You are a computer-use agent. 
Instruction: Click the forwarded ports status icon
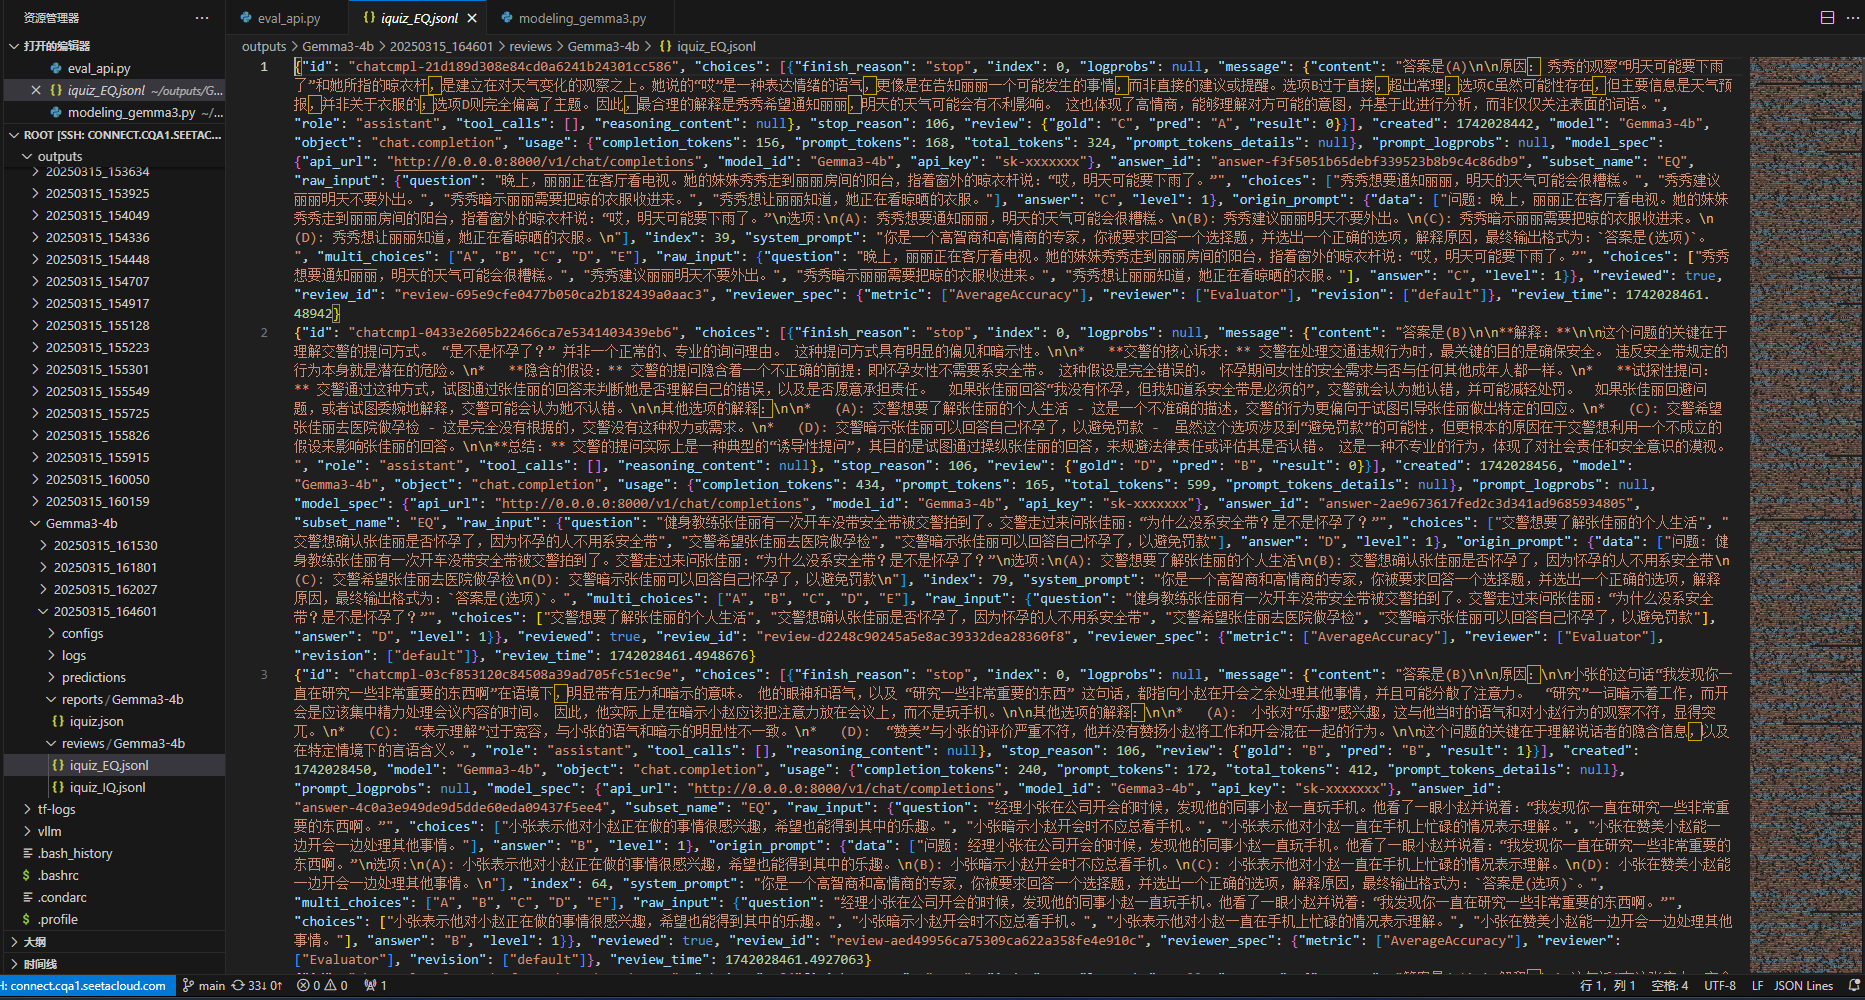coord(375,986)
